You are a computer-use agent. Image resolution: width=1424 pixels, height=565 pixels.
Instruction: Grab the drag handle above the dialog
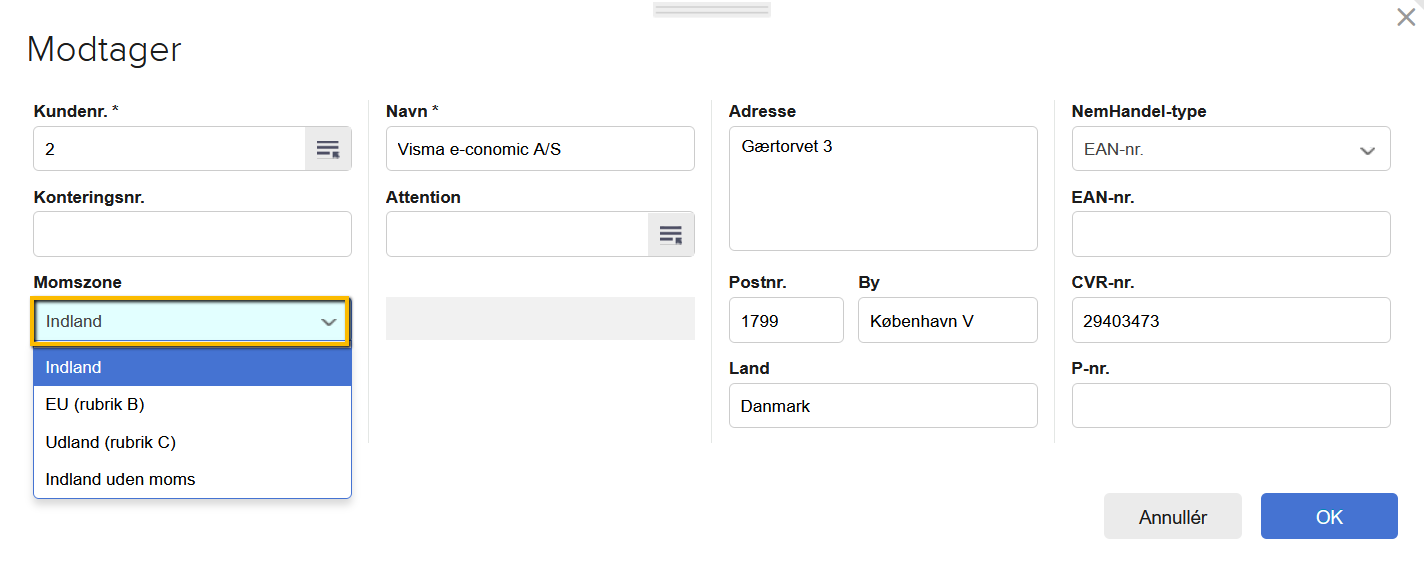coord(711,10)
